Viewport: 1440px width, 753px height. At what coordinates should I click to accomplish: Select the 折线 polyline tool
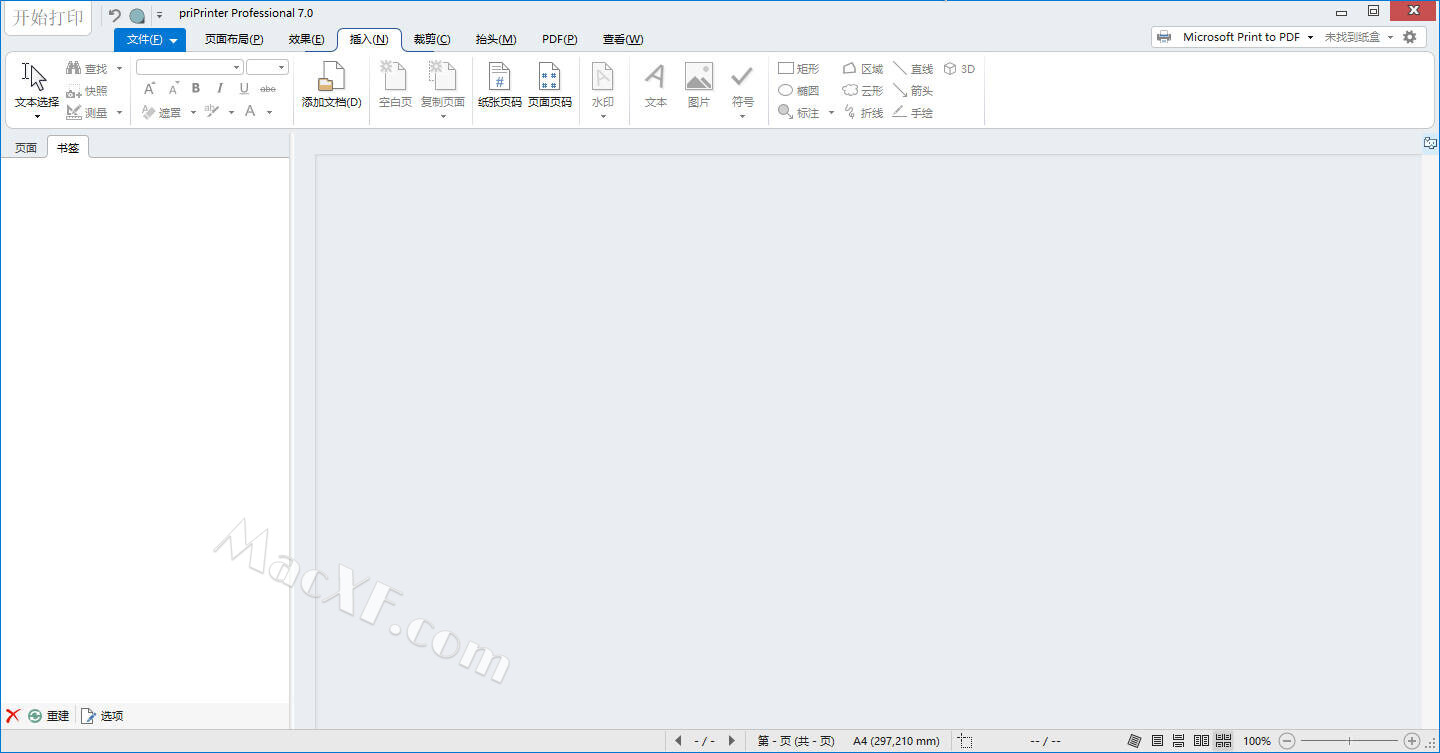[863, 113]
